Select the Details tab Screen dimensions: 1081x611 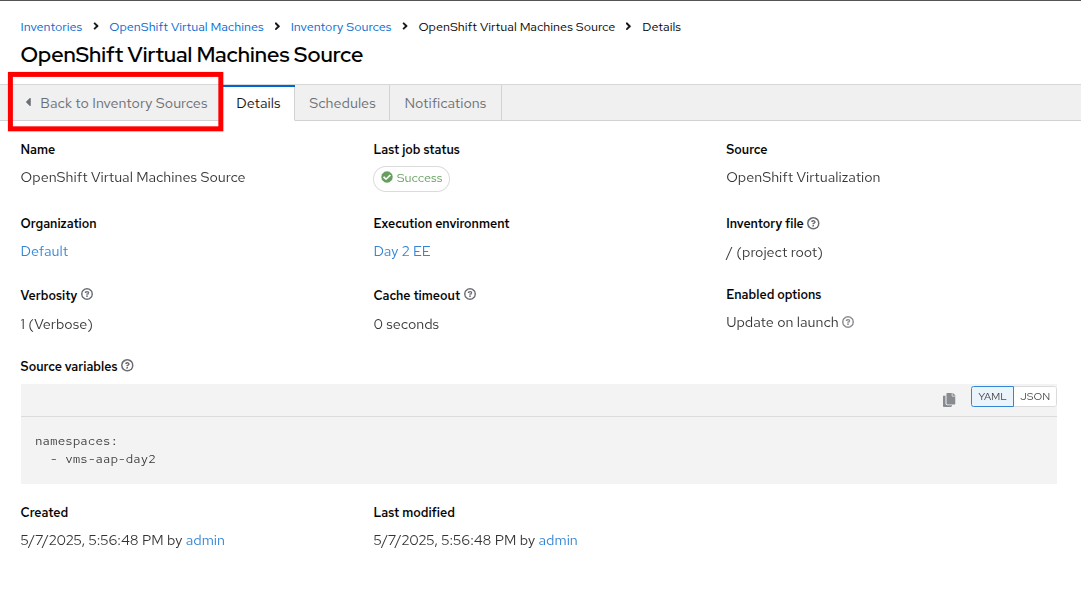point(258,103)
